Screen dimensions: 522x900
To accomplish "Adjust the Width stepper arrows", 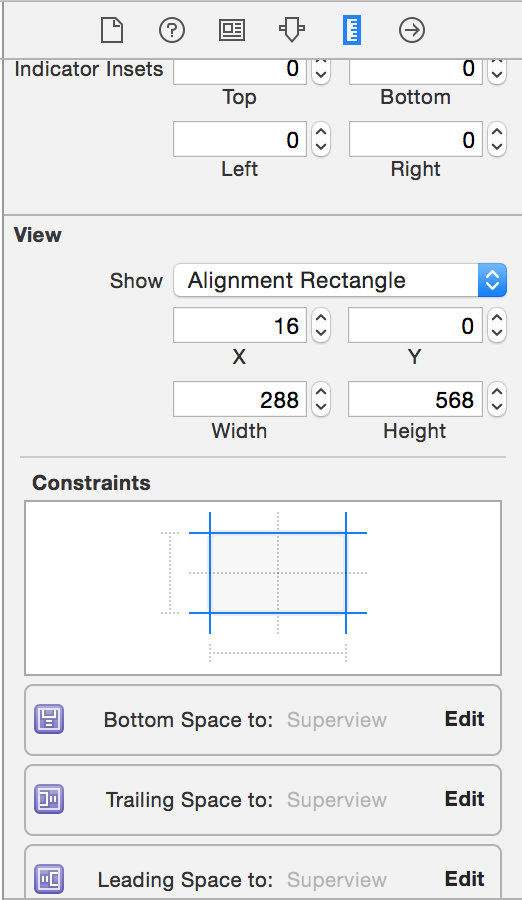I will 321,399.
